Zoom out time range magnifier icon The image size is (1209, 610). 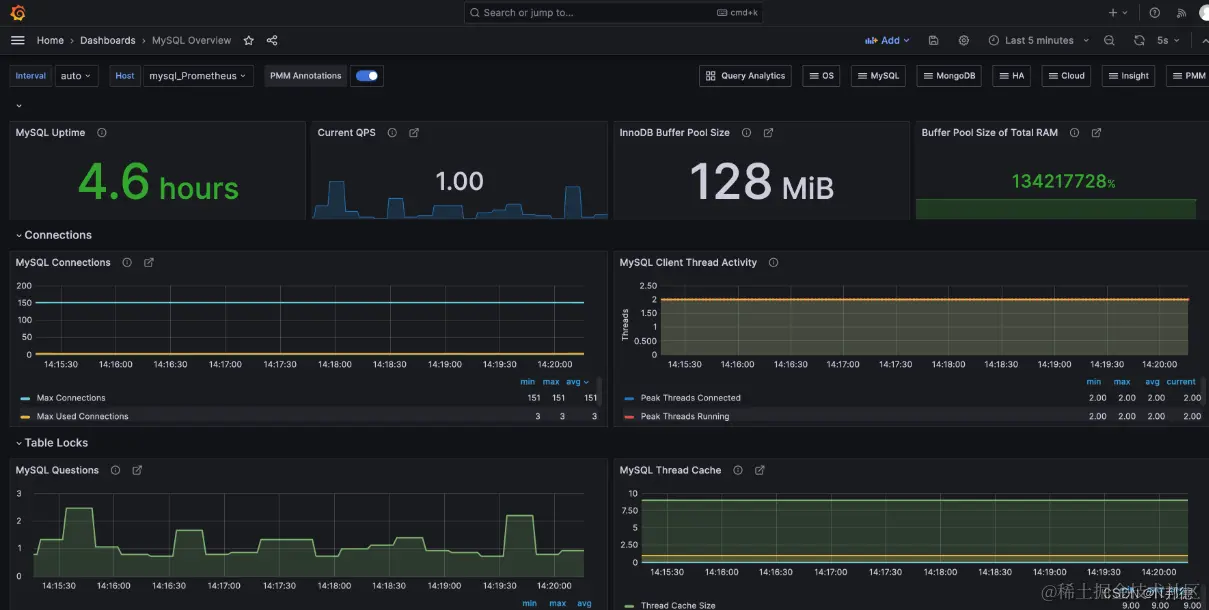1109,40
